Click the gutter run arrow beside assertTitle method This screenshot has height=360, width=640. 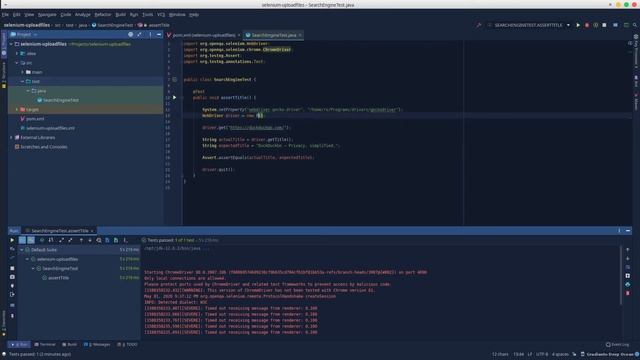(174, 98)
